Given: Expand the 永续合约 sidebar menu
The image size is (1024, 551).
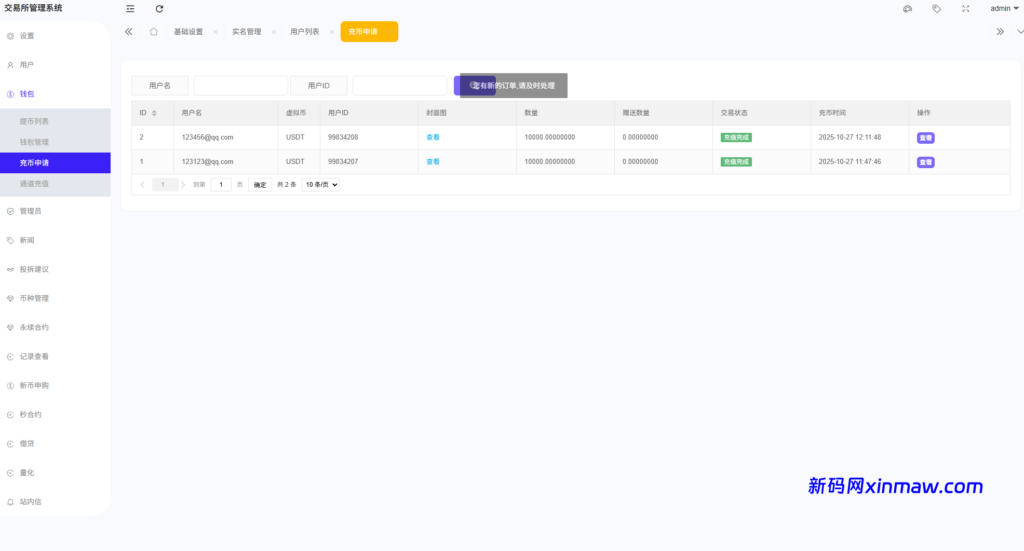Looking at the screenshot, I should coord(34,327).
